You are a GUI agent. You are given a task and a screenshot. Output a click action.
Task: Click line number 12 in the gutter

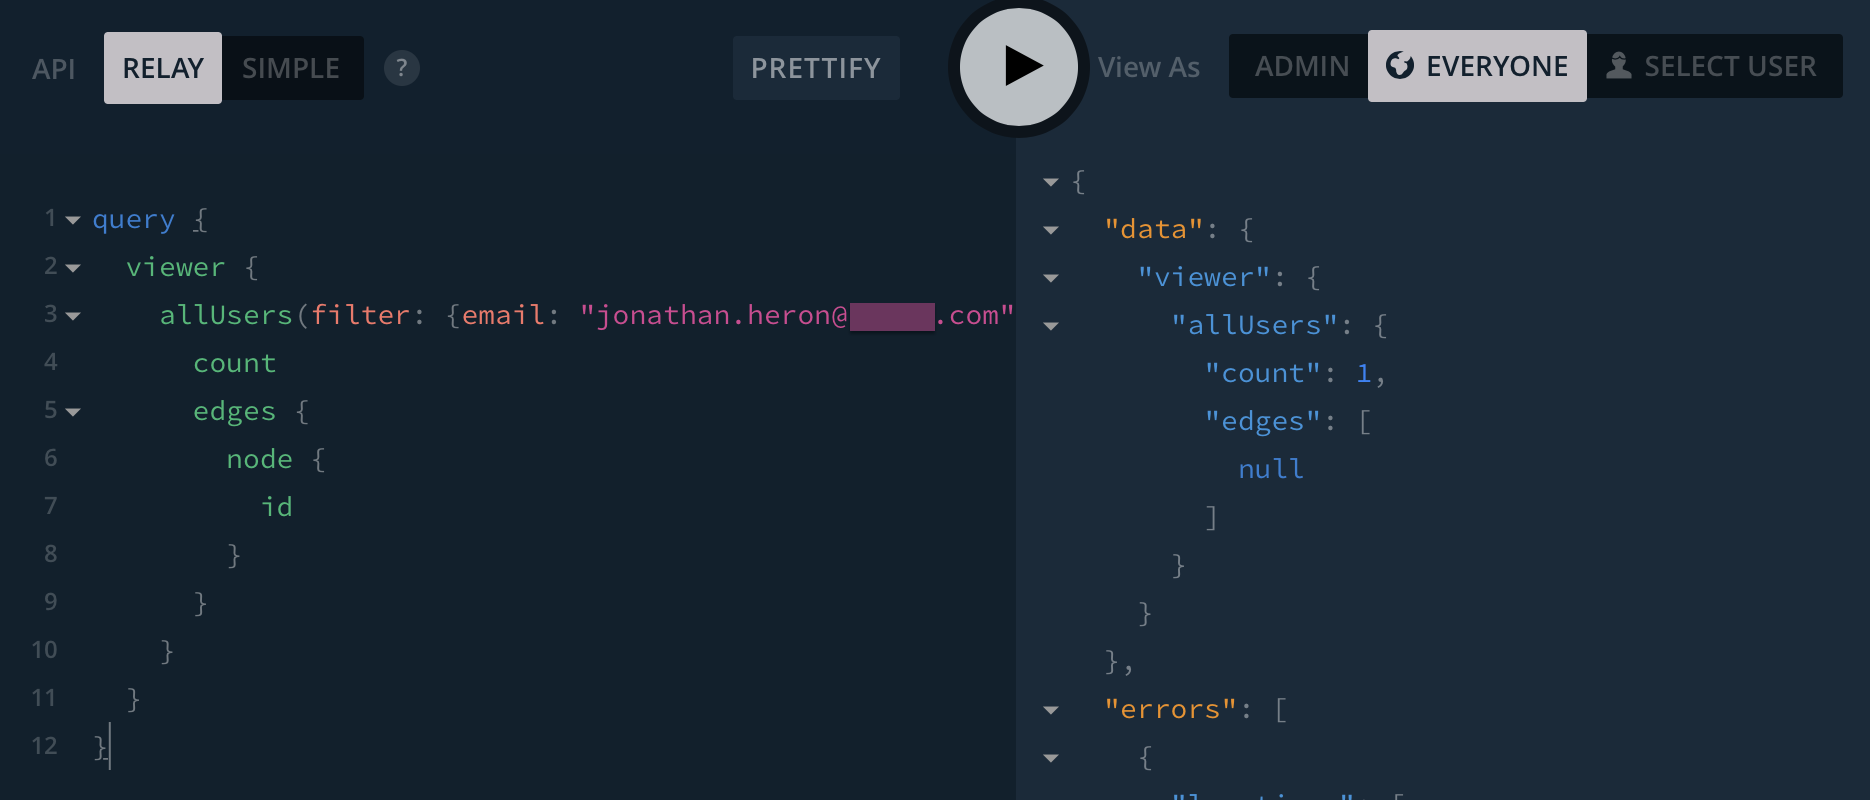click(44, 746)
